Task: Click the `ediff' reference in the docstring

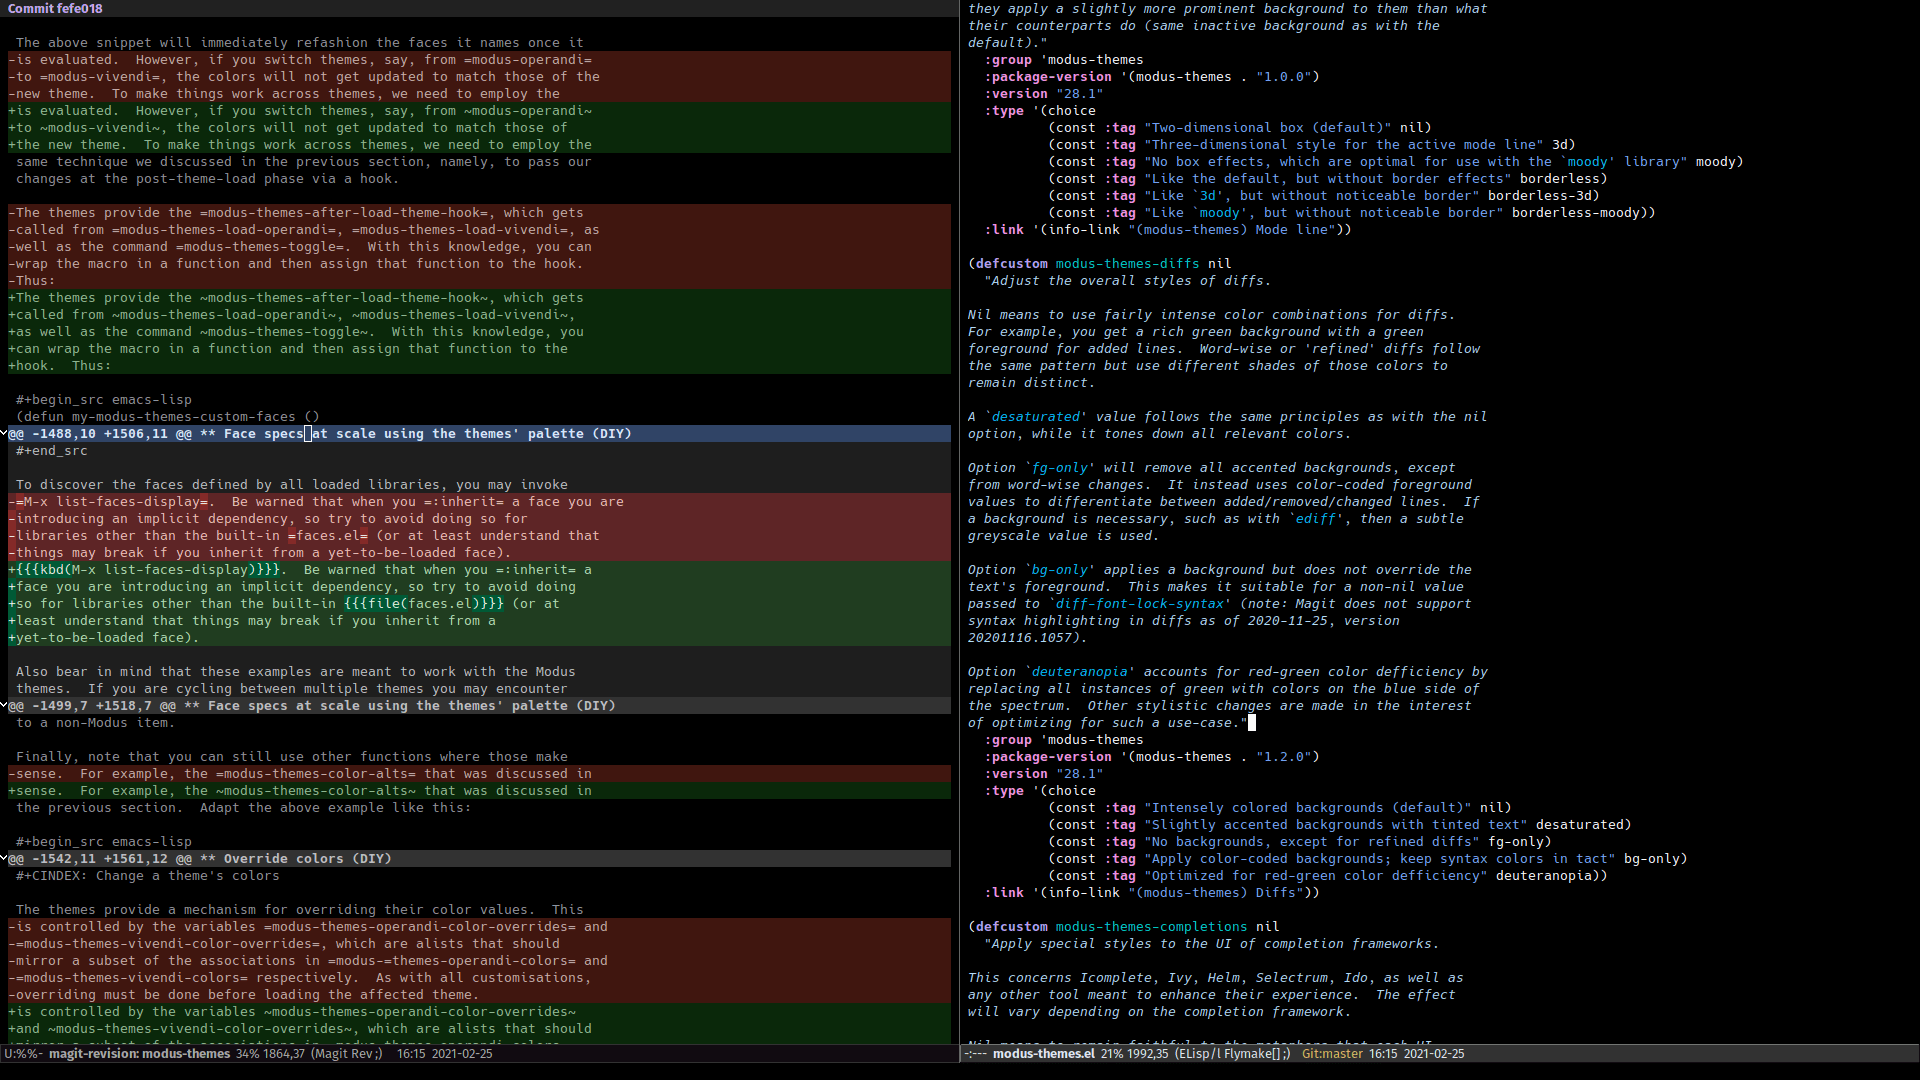Action: coord(1316,519)
